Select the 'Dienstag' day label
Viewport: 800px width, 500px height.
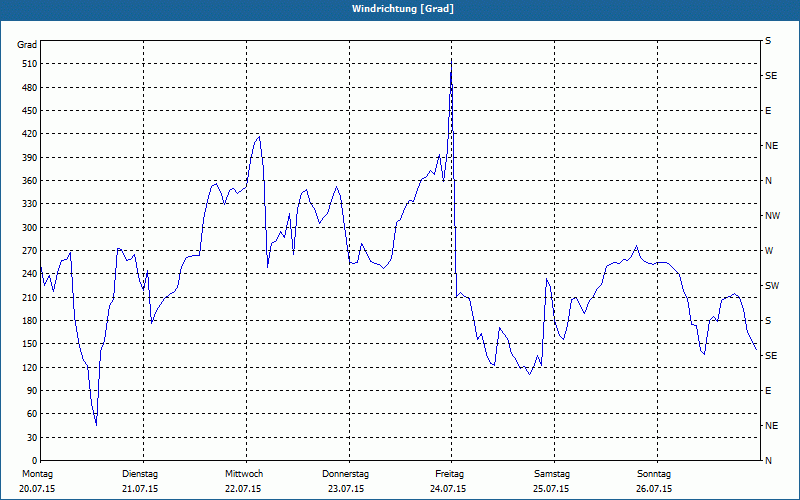[140, 474]
